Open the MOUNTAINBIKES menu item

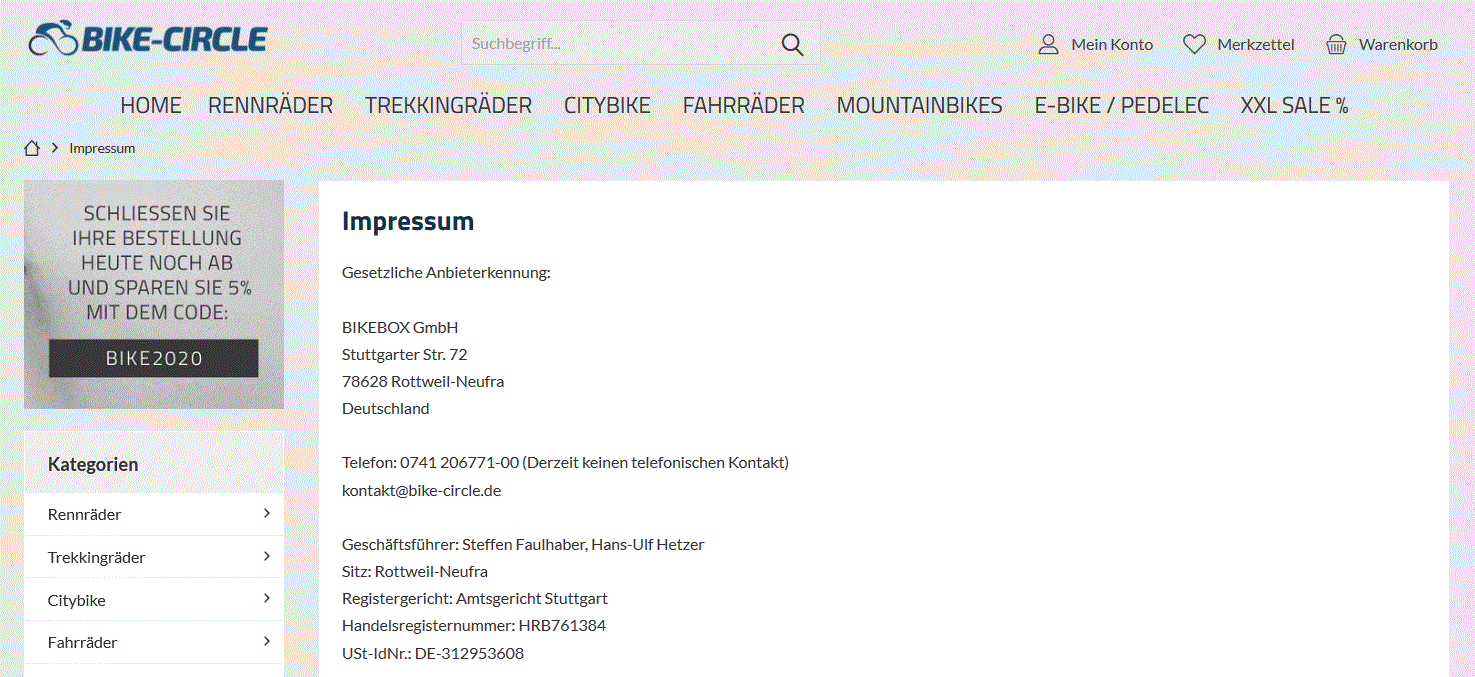pyautogui.click(x=919, y=105)
